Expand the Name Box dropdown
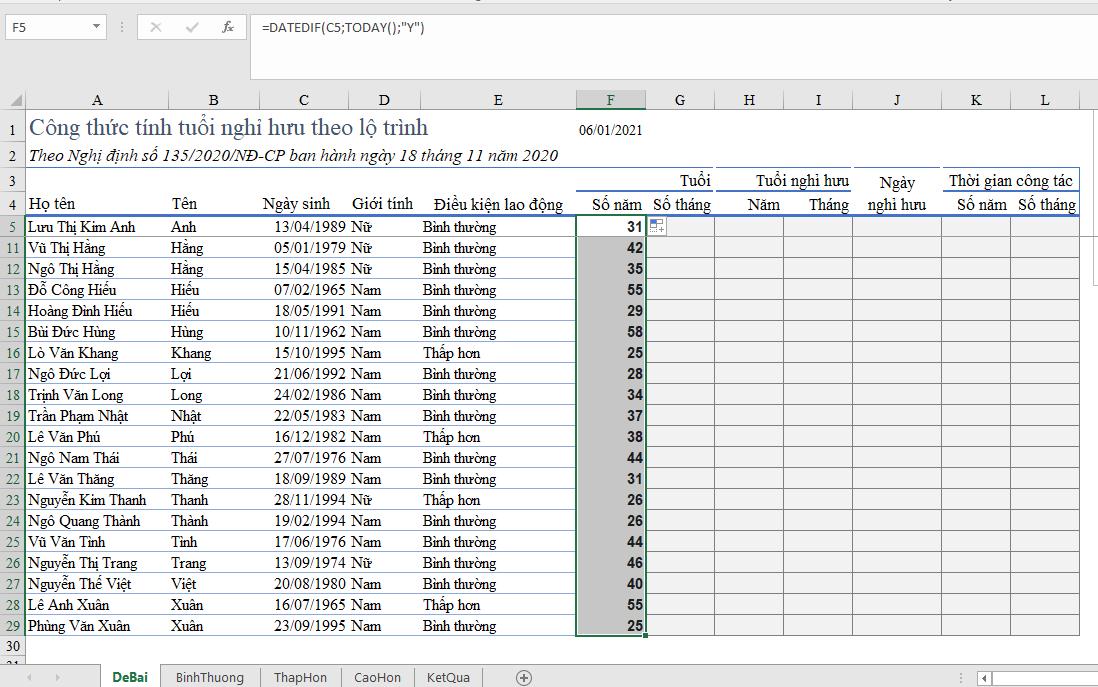Viewport: 1098px width, 687px height. [96, 27]
